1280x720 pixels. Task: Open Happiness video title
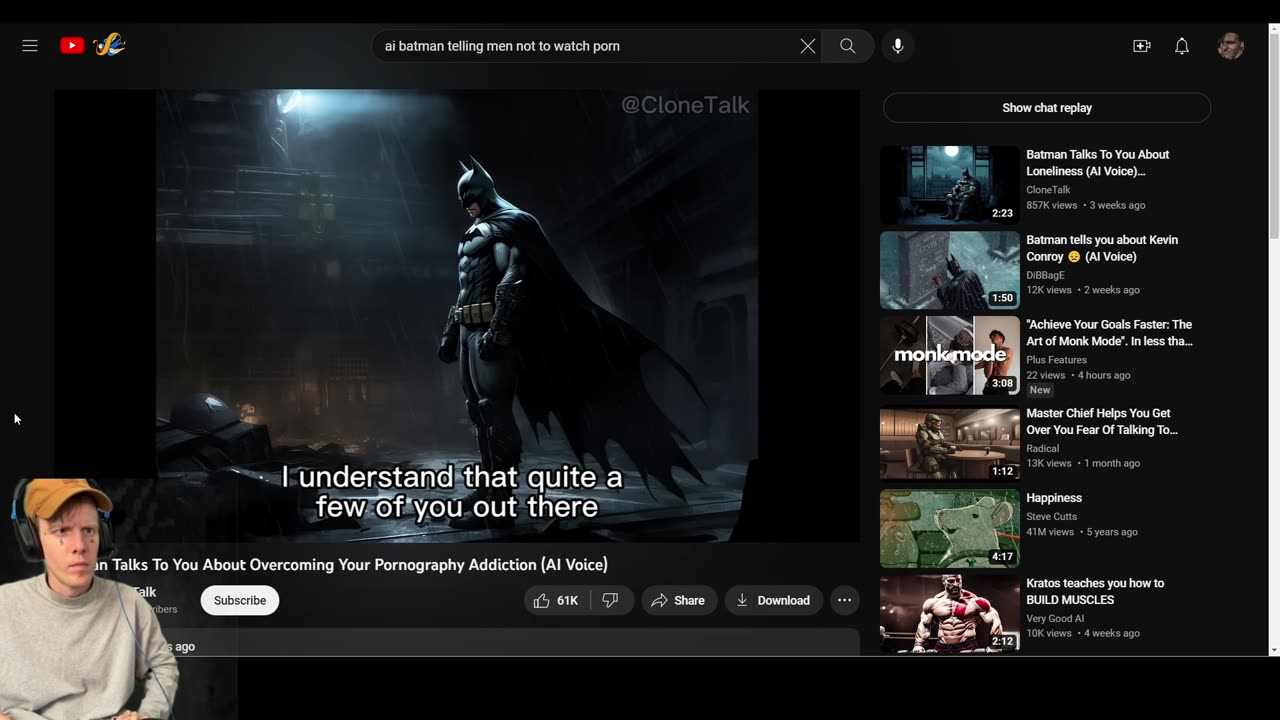[x=1054, y=498]
